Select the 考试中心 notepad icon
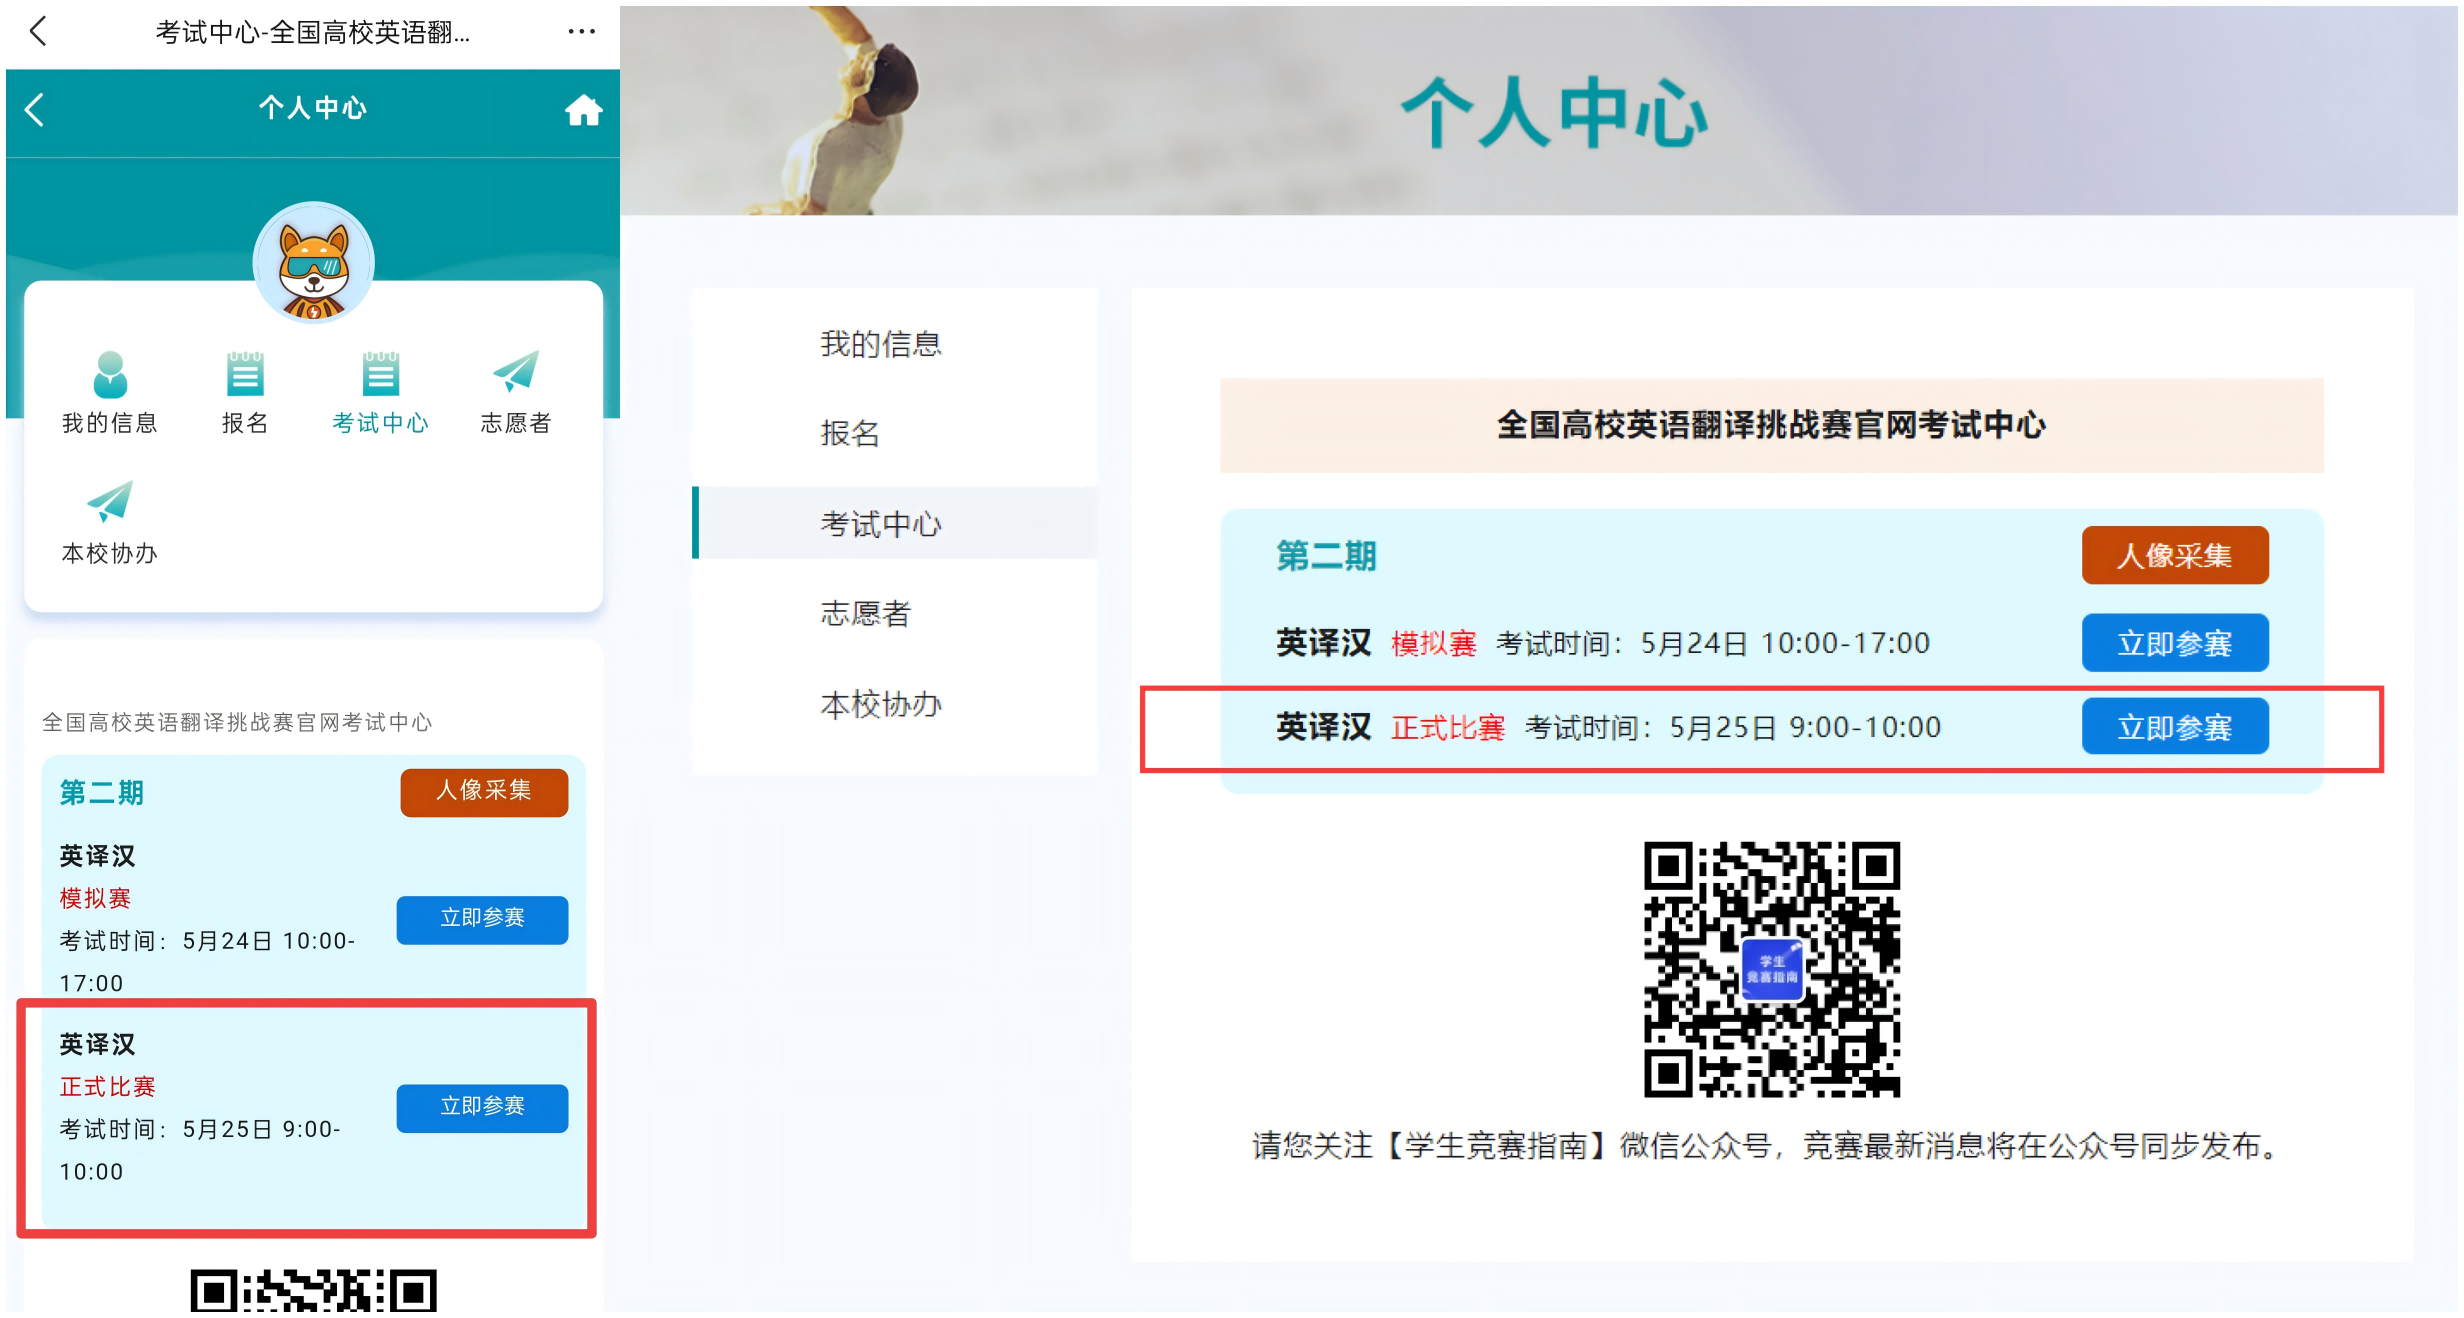The height and width of the screenshot is (1318, 2464). pyautogui.click(x=381, y=374)
